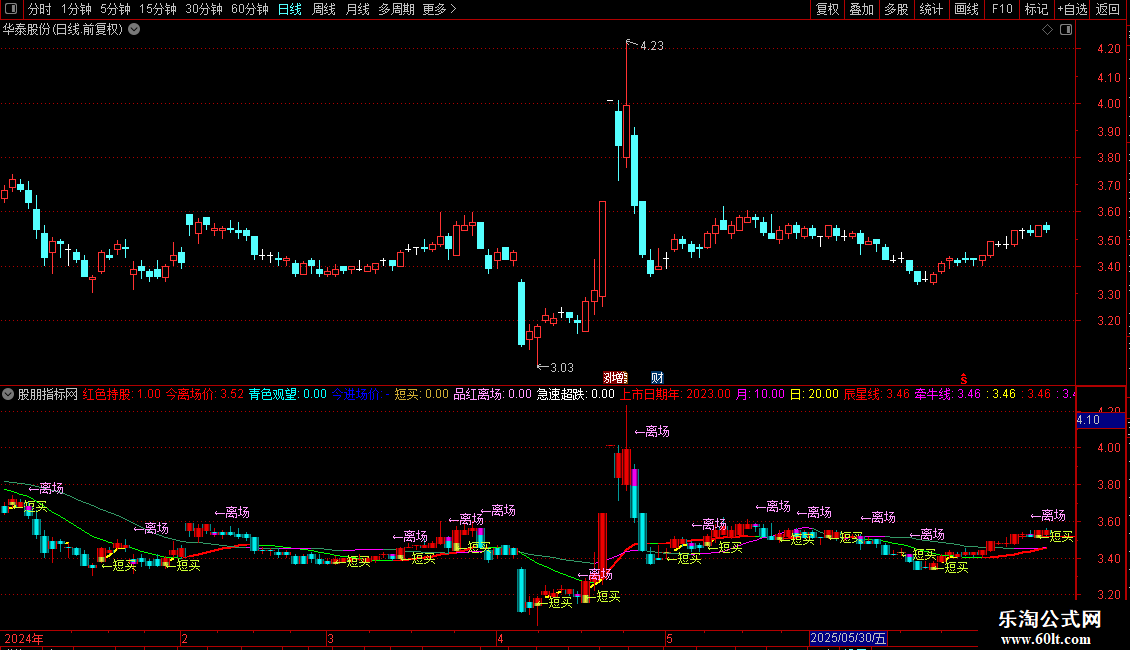Activate the 画线 drawing tools

(966, 9)
